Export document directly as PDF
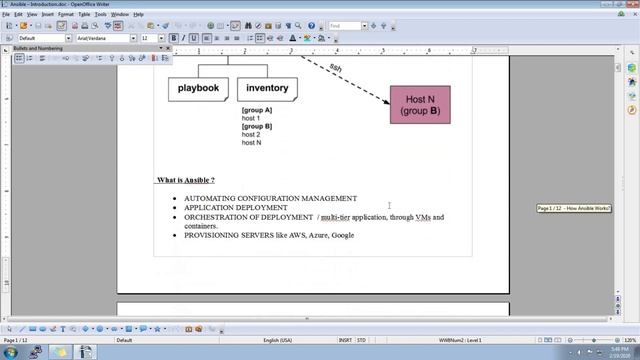This screenshot has width=640, height=360. tap(75, 26)
